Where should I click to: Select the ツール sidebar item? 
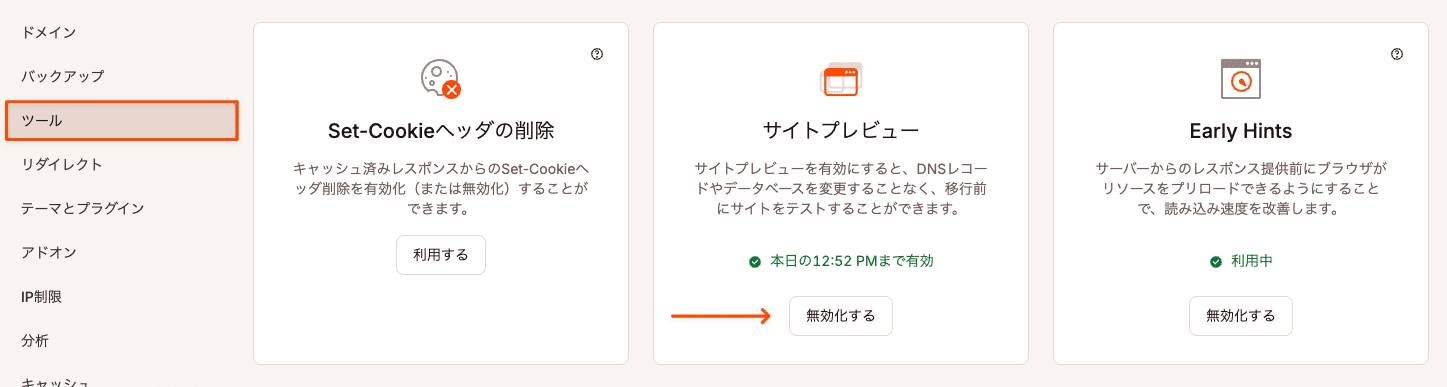click(121, 120)
